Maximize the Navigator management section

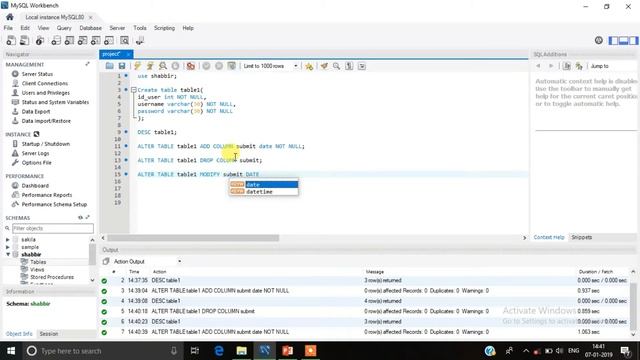(x=87, y=64)
